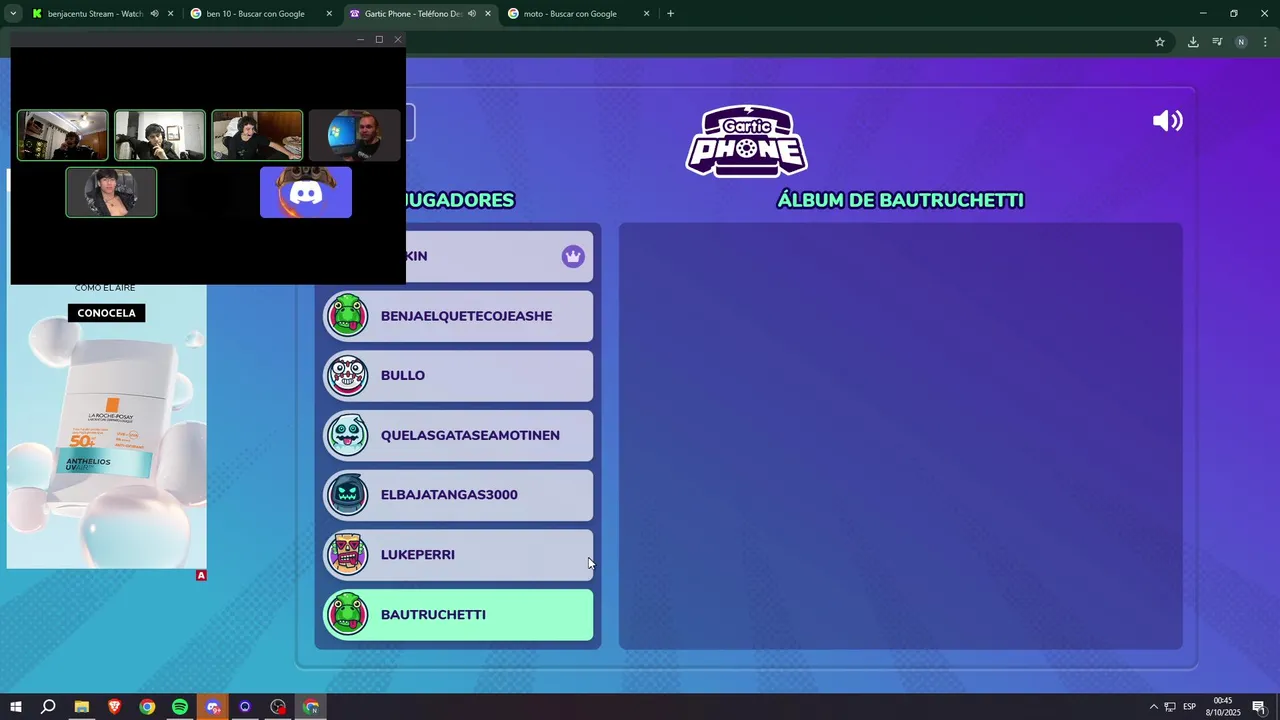Click Discord logo participant tile

pos(306,192)
